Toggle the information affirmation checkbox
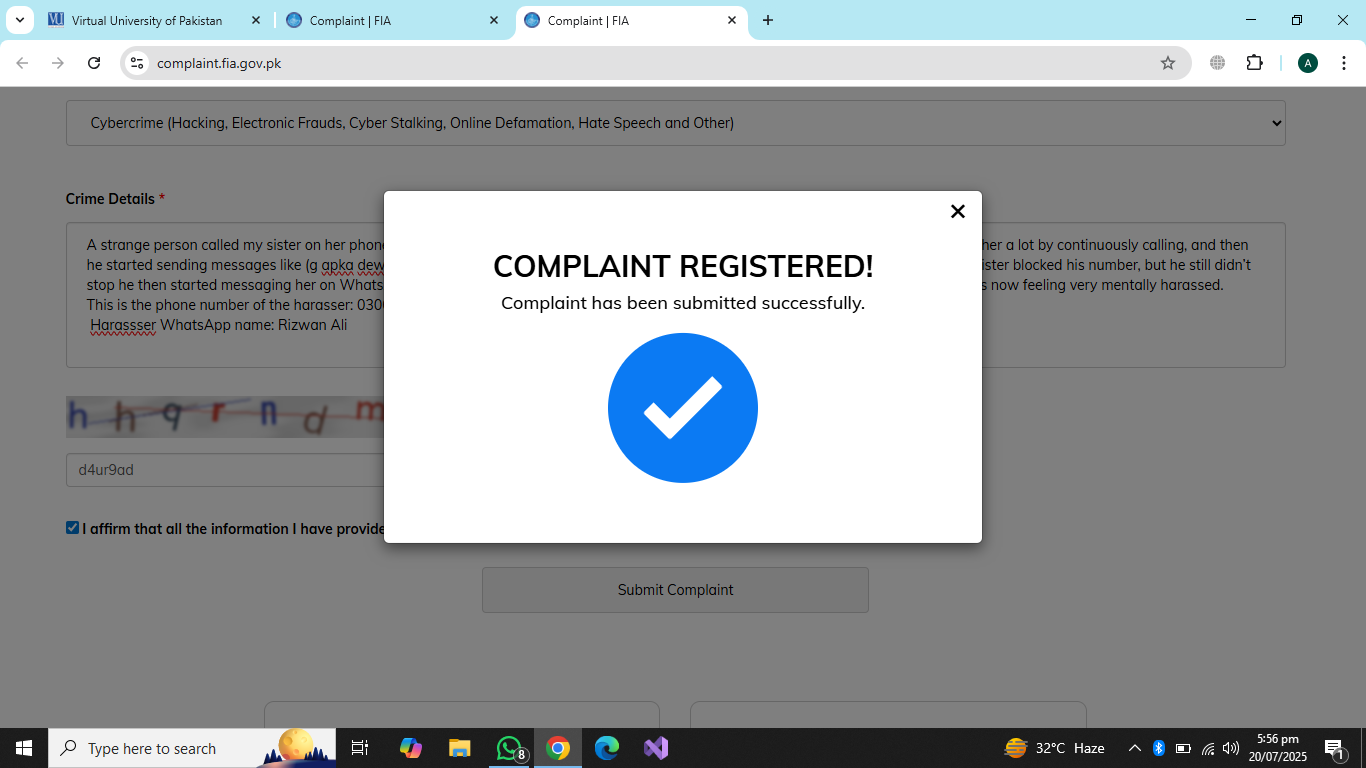The image size is (1366, 768). (x=72, y=528)
